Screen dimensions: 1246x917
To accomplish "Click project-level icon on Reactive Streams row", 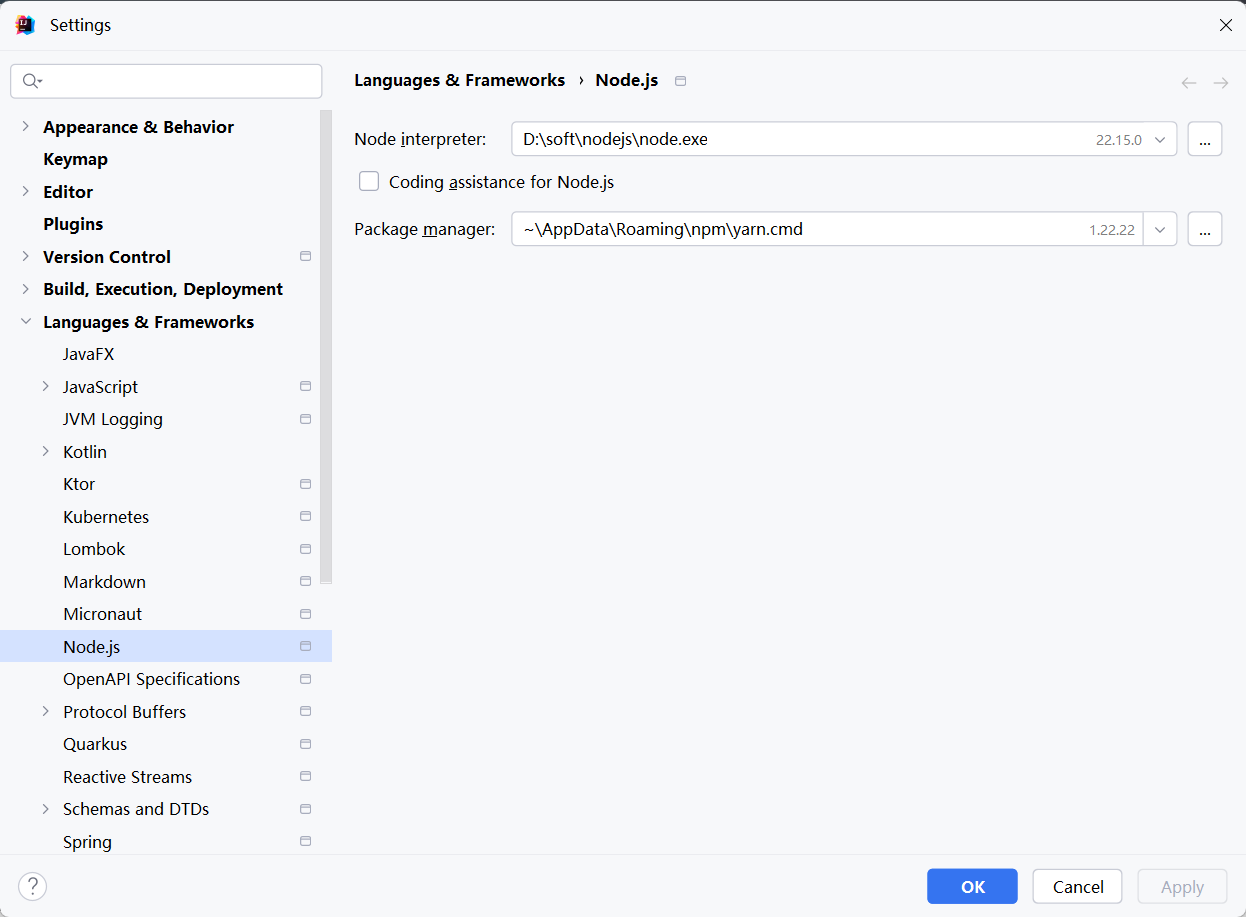I will tap(306, 776).
